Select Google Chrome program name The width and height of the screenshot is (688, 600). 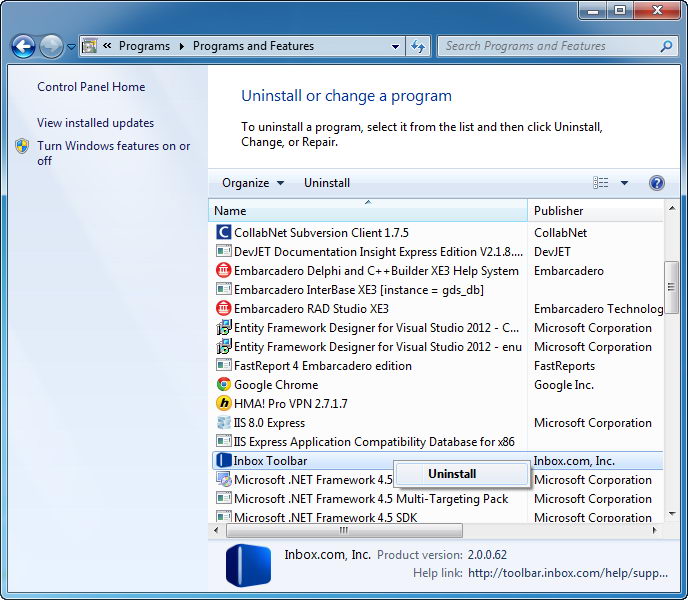coord(276,385)
